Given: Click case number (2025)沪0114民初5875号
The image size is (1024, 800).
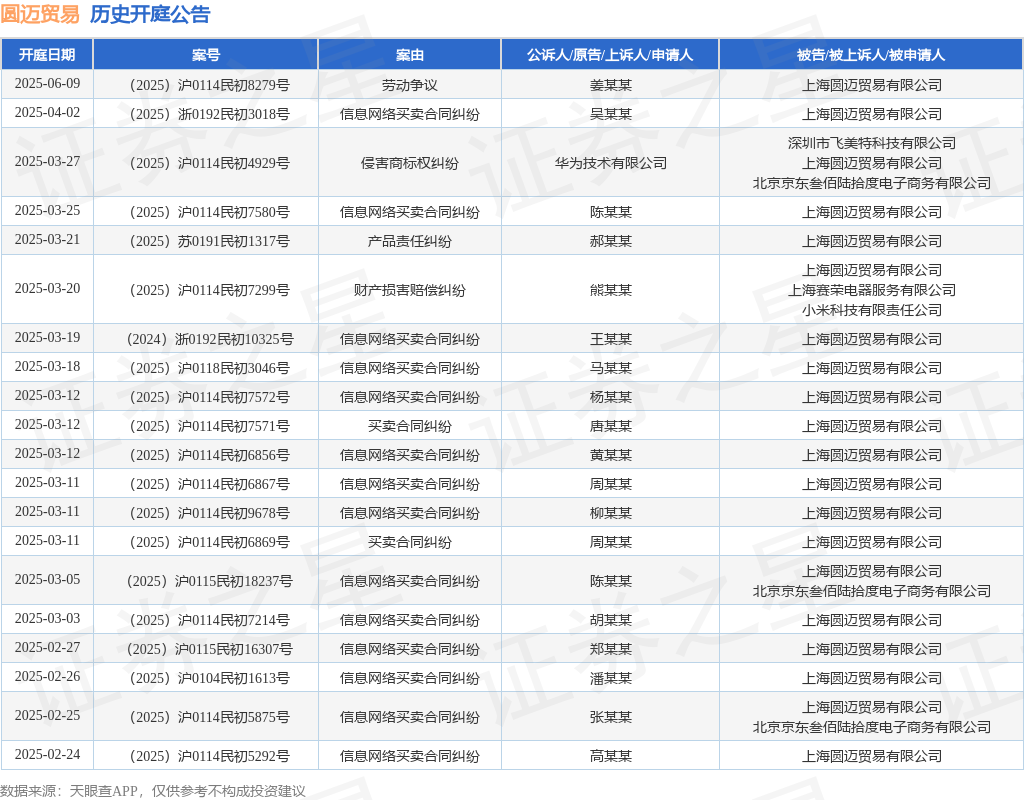Looking at the screenshot, I should click(x=206, y=717).
